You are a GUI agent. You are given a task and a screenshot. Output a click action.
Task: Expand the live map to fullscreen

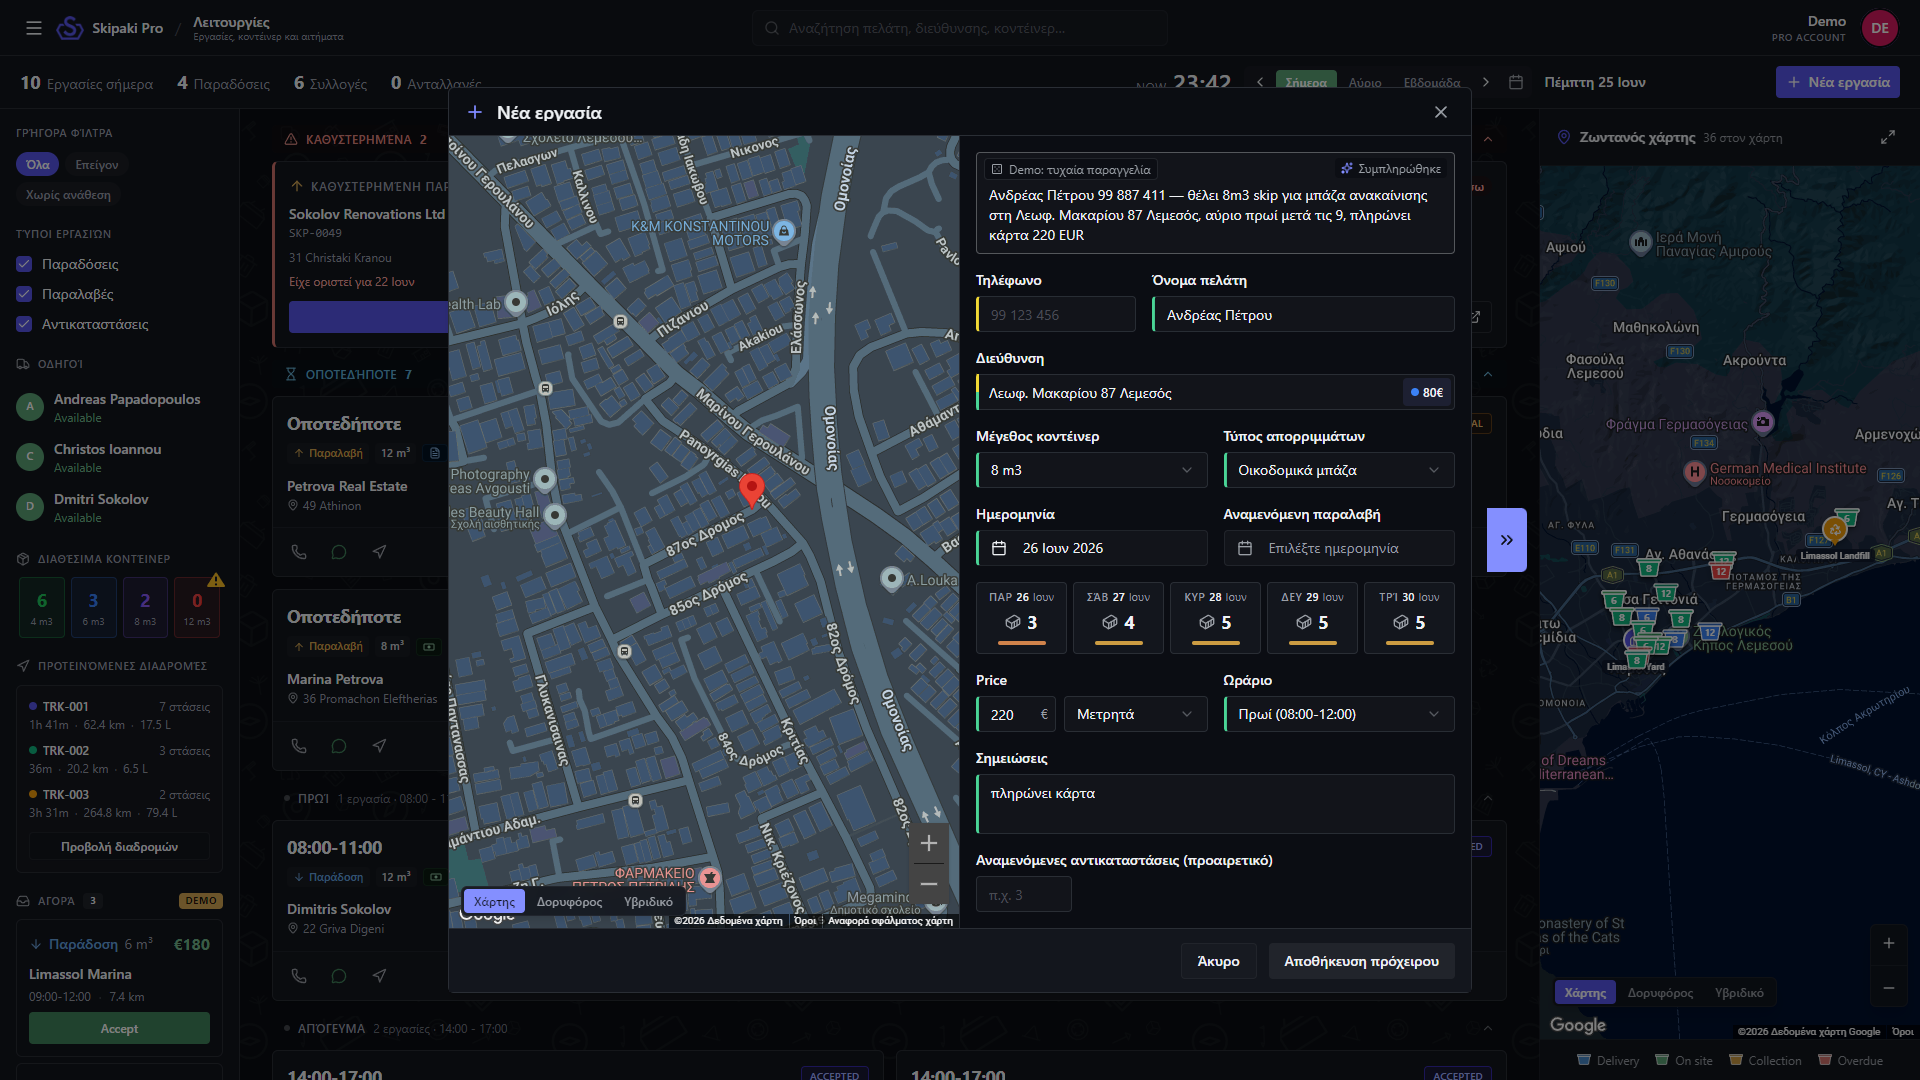pos(1888,137)
